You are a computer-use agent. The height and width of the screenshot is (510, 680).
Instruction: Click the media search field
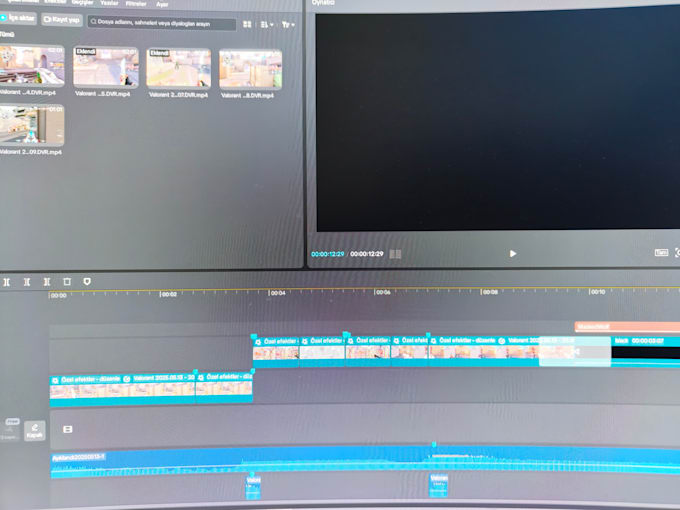pos(162,23)
